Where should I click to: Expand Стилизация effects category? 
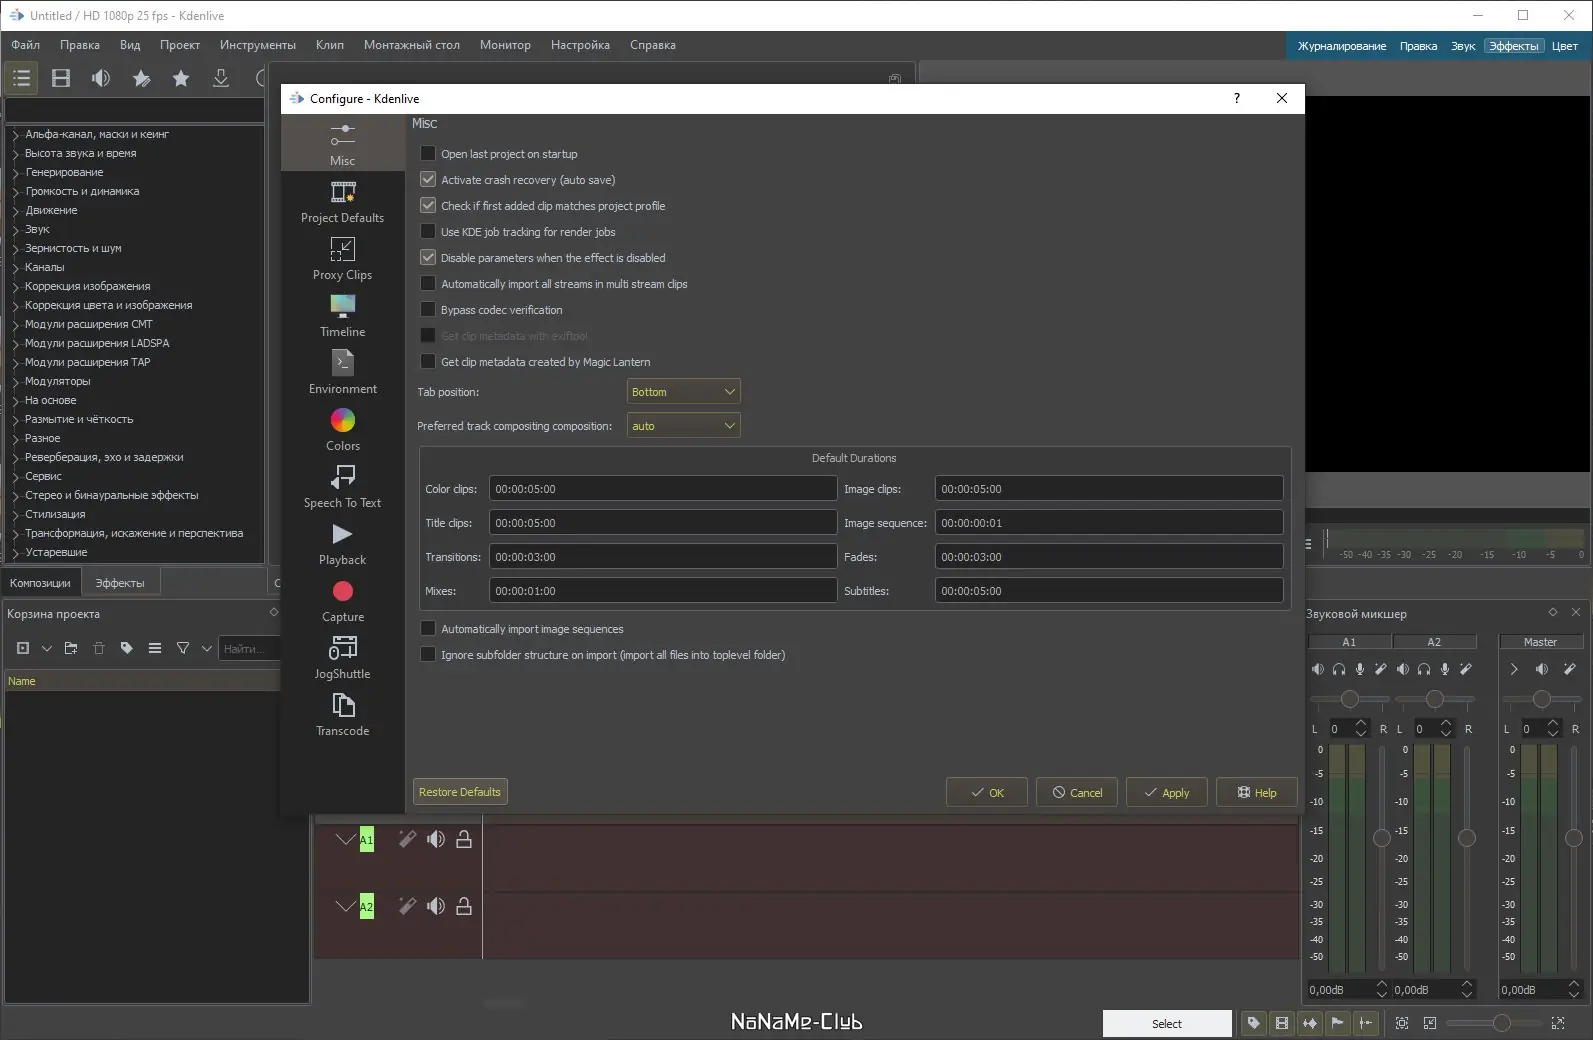[16, 515]
